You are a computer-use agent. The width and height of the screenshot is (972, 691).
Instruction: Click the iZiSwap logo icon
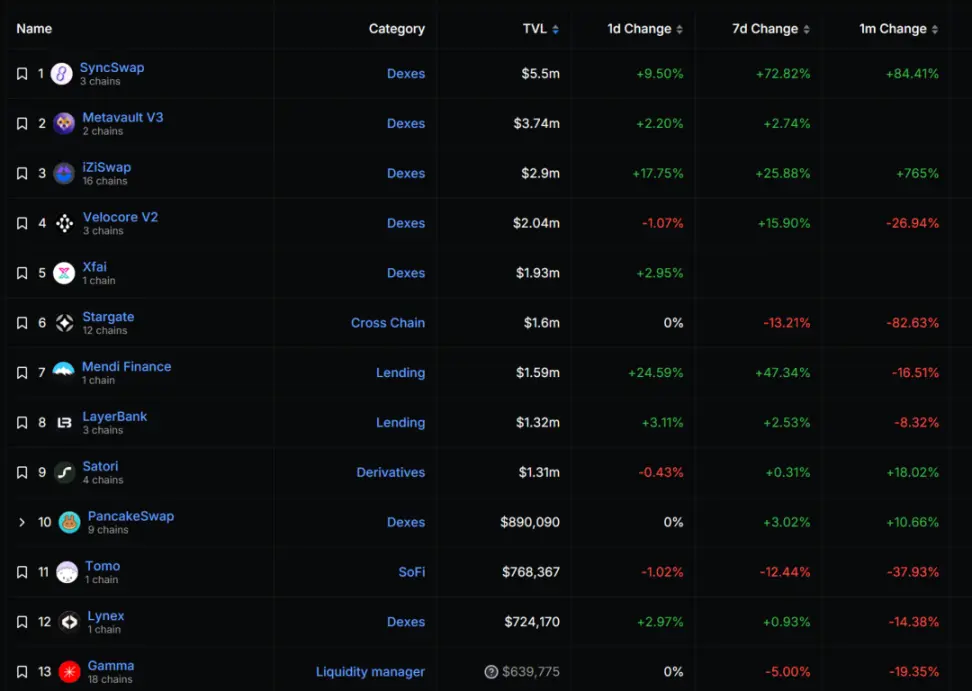point(64,174)
